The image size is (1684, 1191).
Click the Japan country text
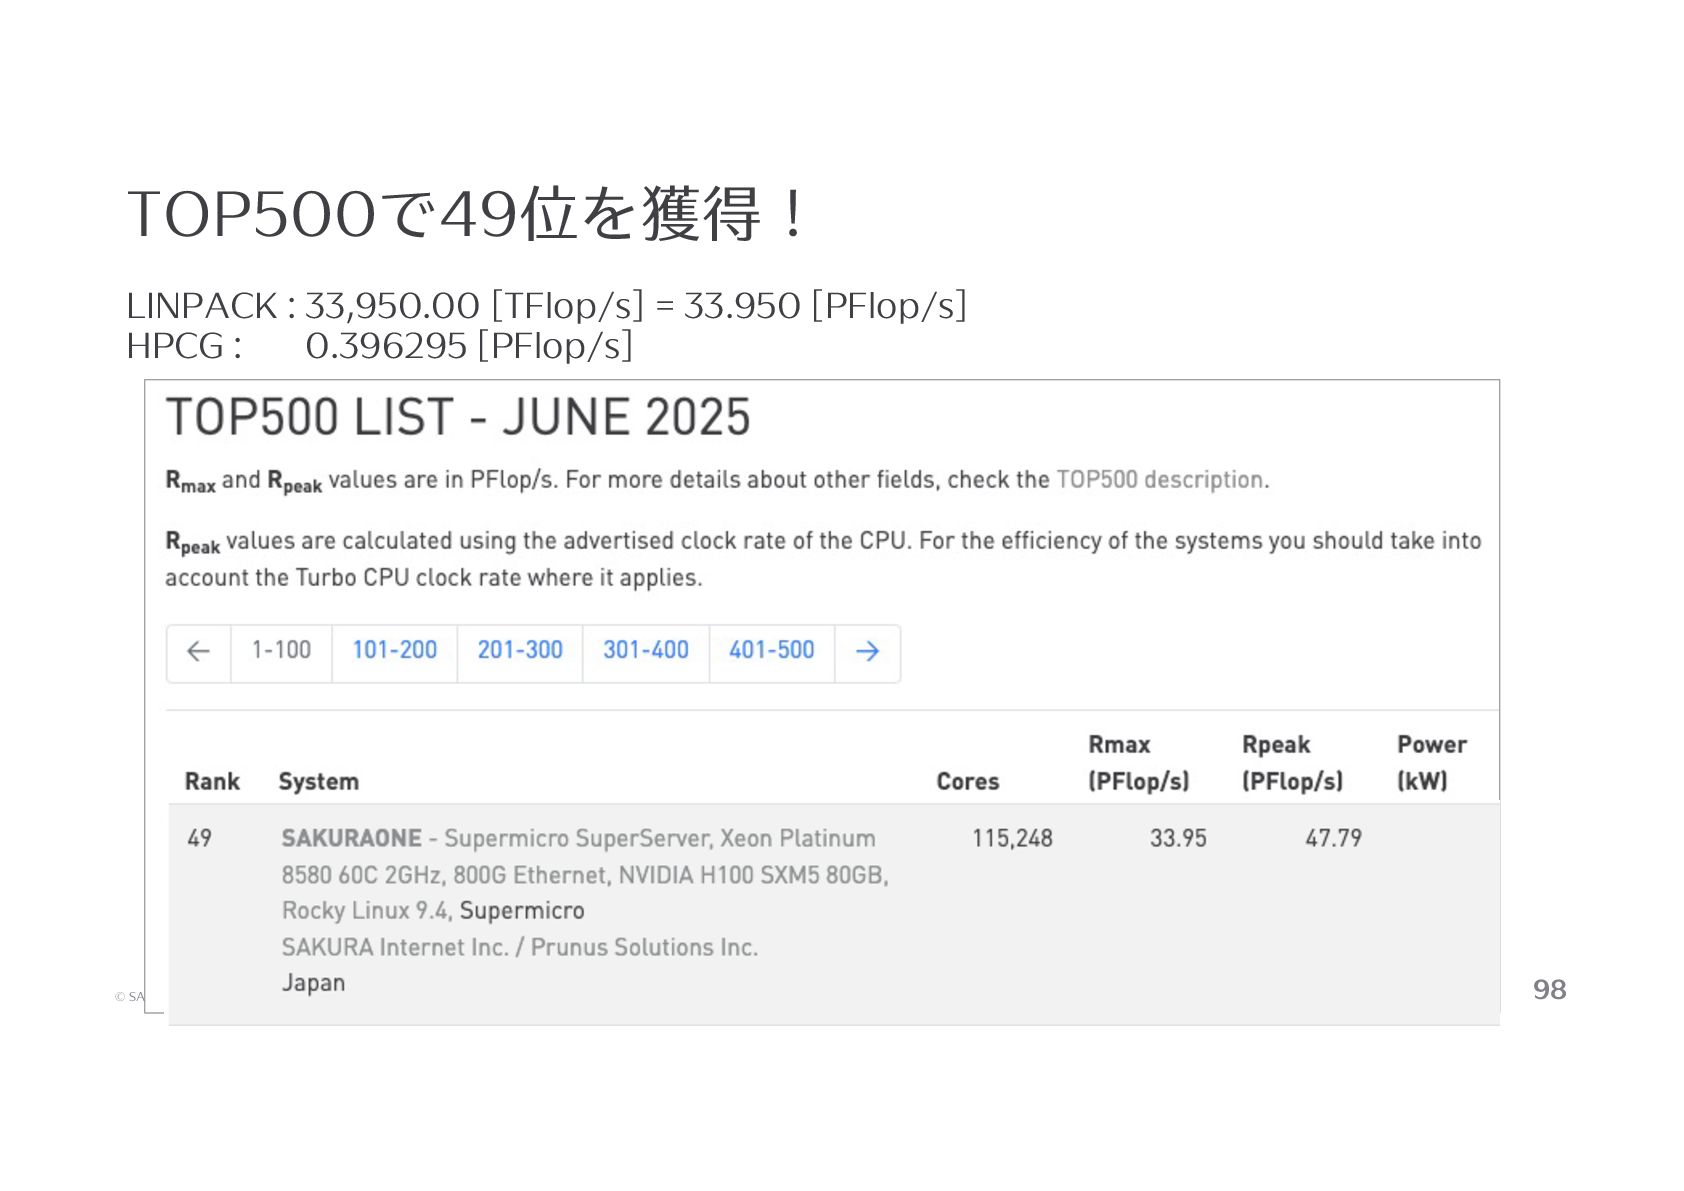click(313, 983)
